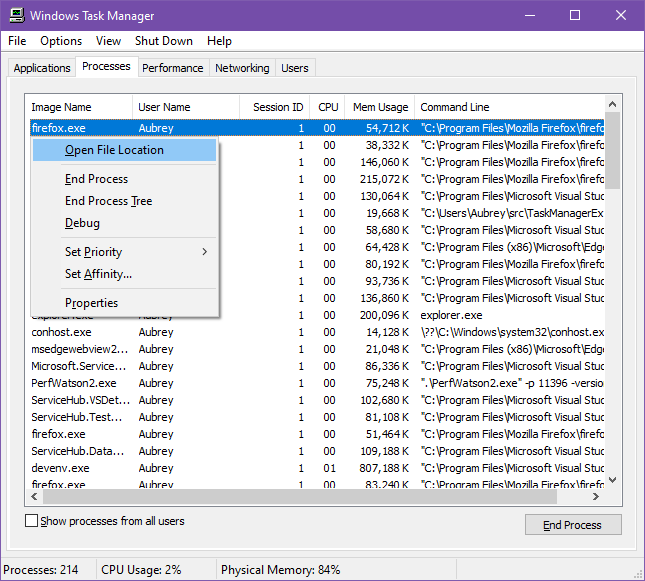Click Processes: 214 in status bar
The height and width of the screenshot is (581, 645).
click(x=41, y=569)
